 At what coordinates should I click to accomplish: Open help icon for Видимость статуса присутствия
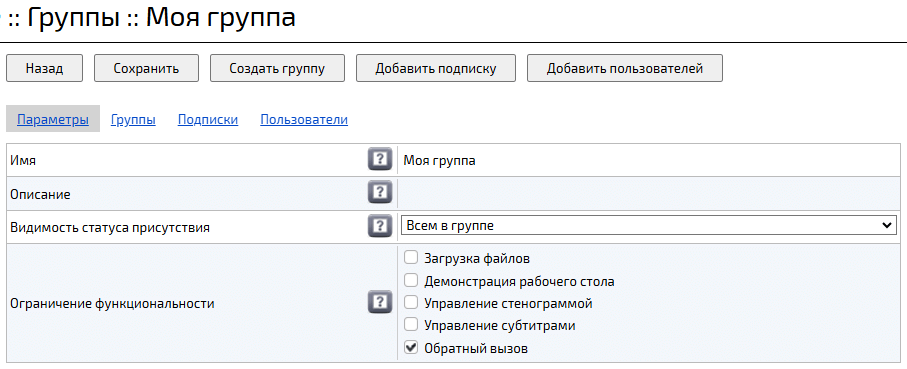coord(379,226)
